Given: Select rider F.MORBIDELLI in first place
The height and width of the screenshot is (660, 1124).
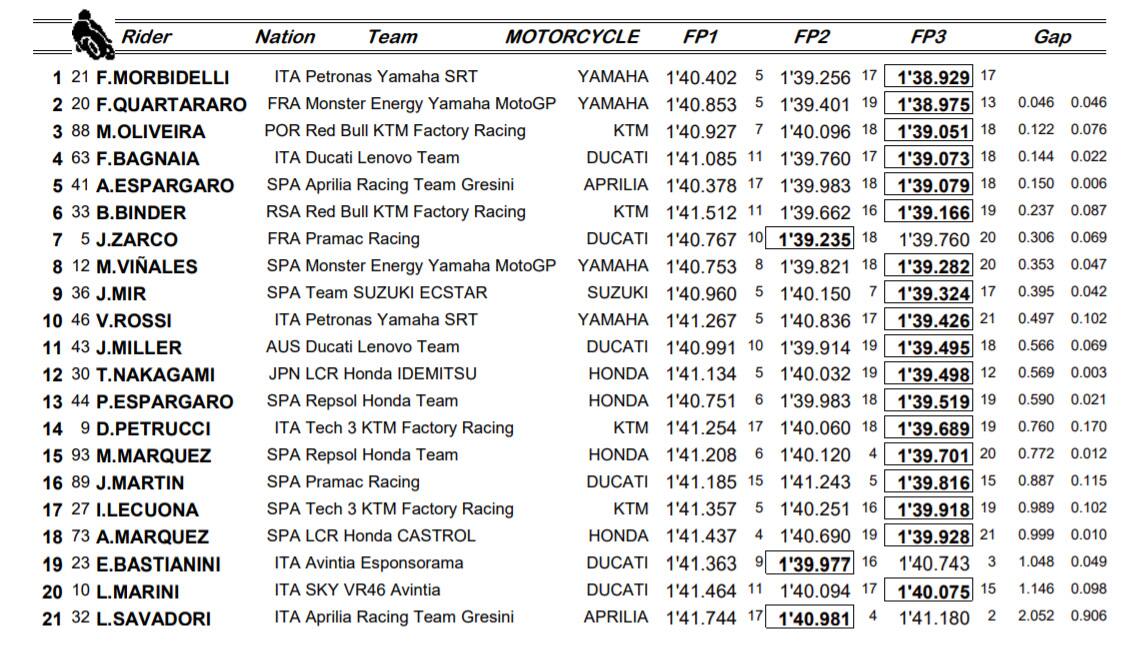Looking at the screenshot, I should (x=162, y=77).
